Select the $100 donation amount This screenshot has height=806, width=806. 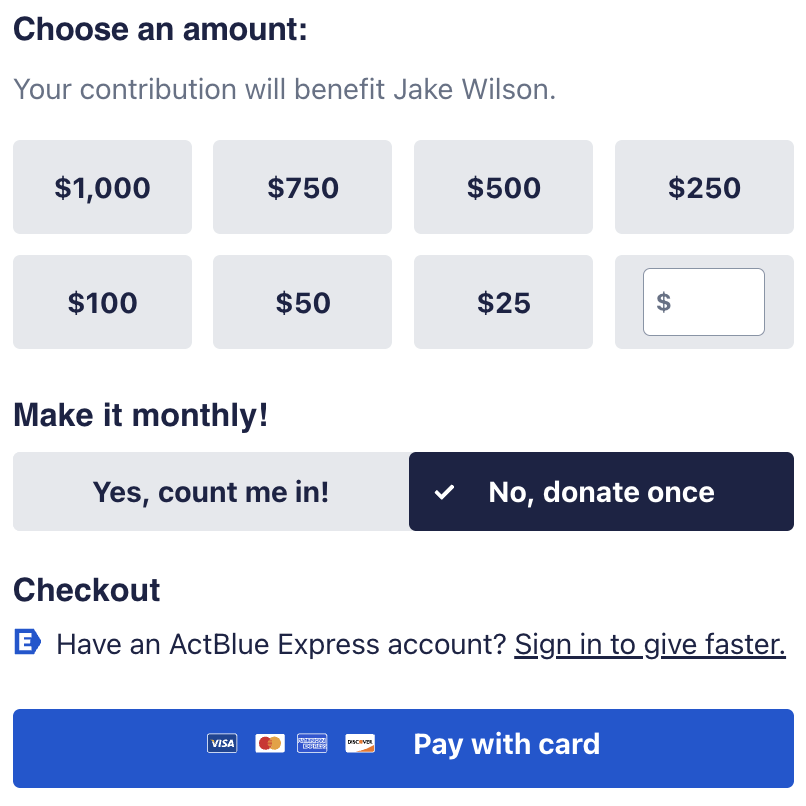point(101,302)
